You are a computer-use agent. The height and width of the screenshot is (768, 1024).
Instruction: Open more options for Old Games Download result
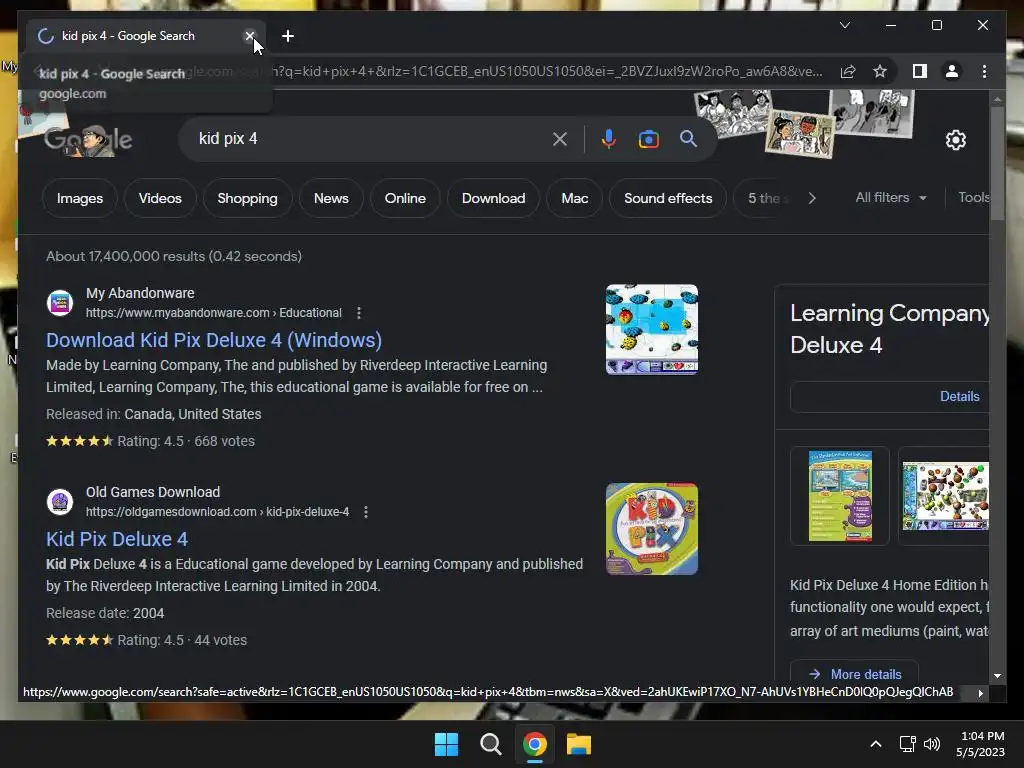pos(366,511)
